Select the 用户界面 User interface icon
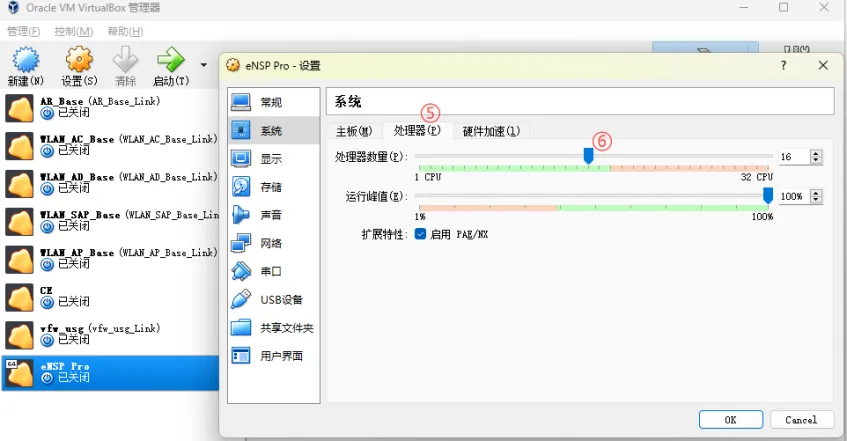The image size is (847, 441). pyautogui.click(x=241, y=356)
